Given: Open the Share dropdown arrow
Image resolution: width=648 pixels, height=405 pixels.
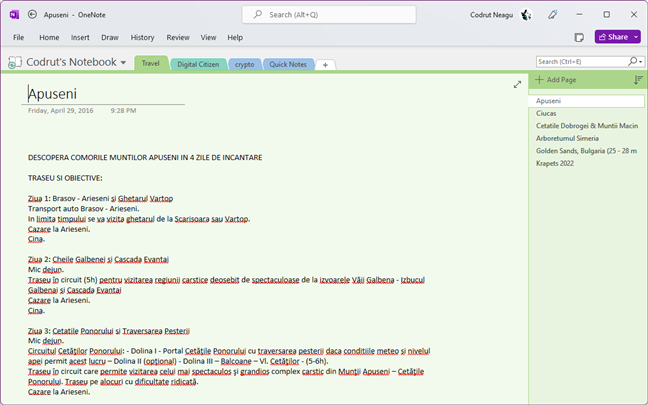Looking at the screenshot, I should (x=636, y=37).
